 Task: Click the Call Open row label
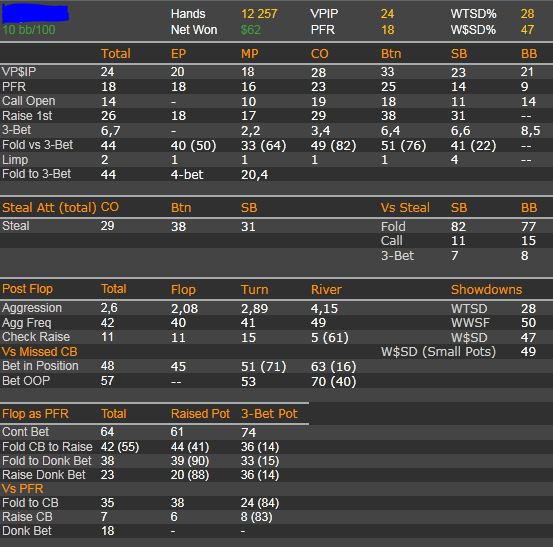tap(29, 101)
